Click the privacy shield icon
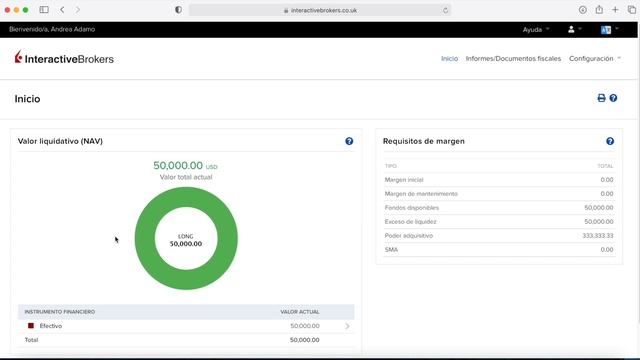This screenshot has width=640, height=360. coord(178,10)
